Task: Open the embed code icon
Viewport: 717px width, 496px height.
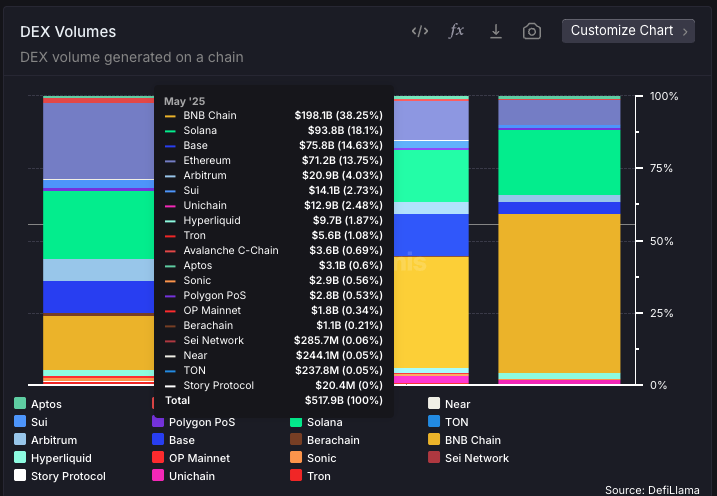Action: pyautogui.click(x=420, y=31)
